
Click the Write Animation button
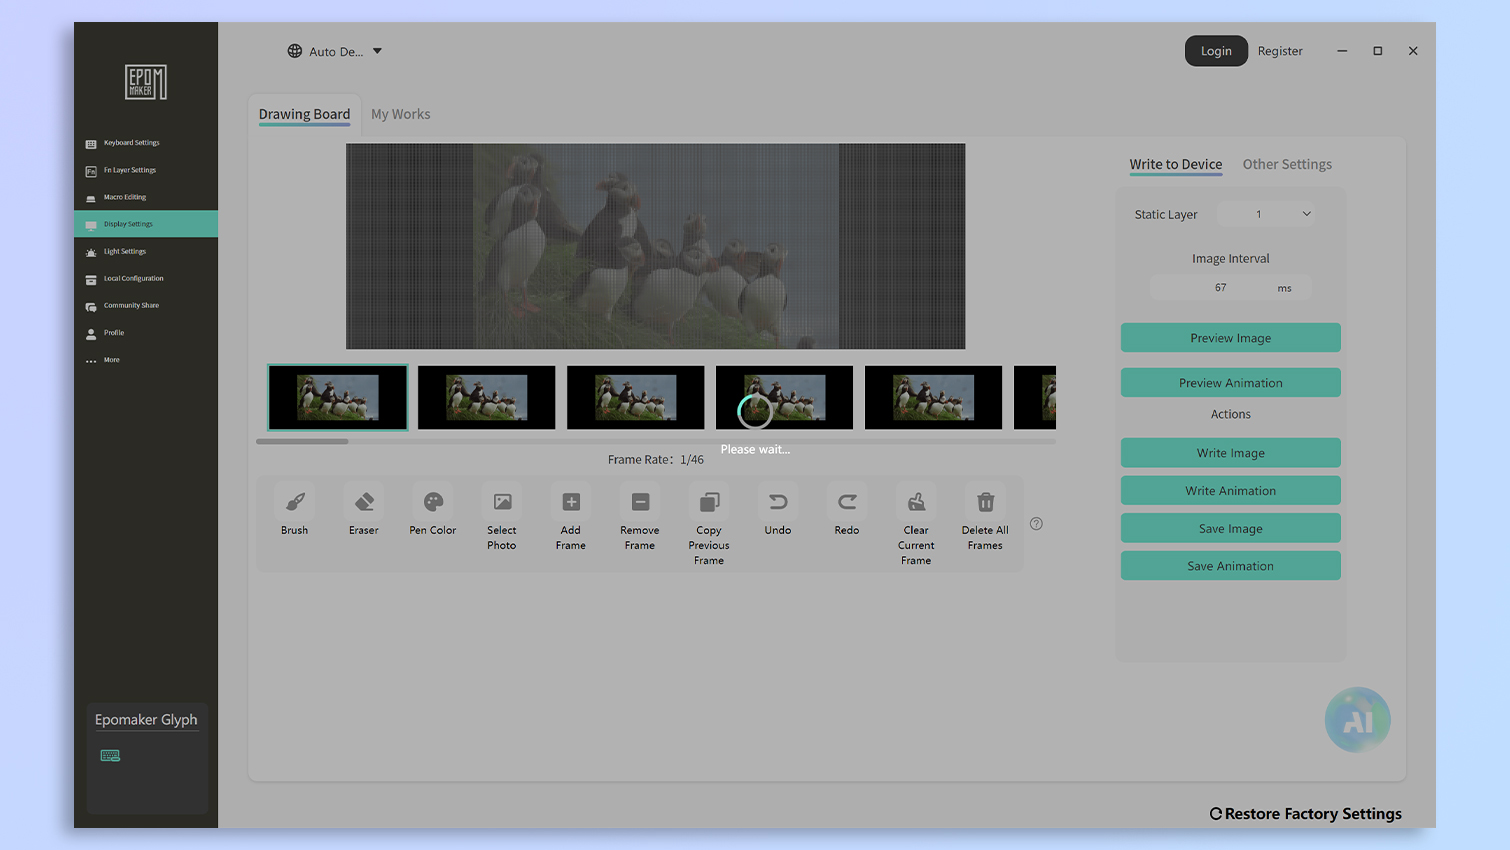1230,491
